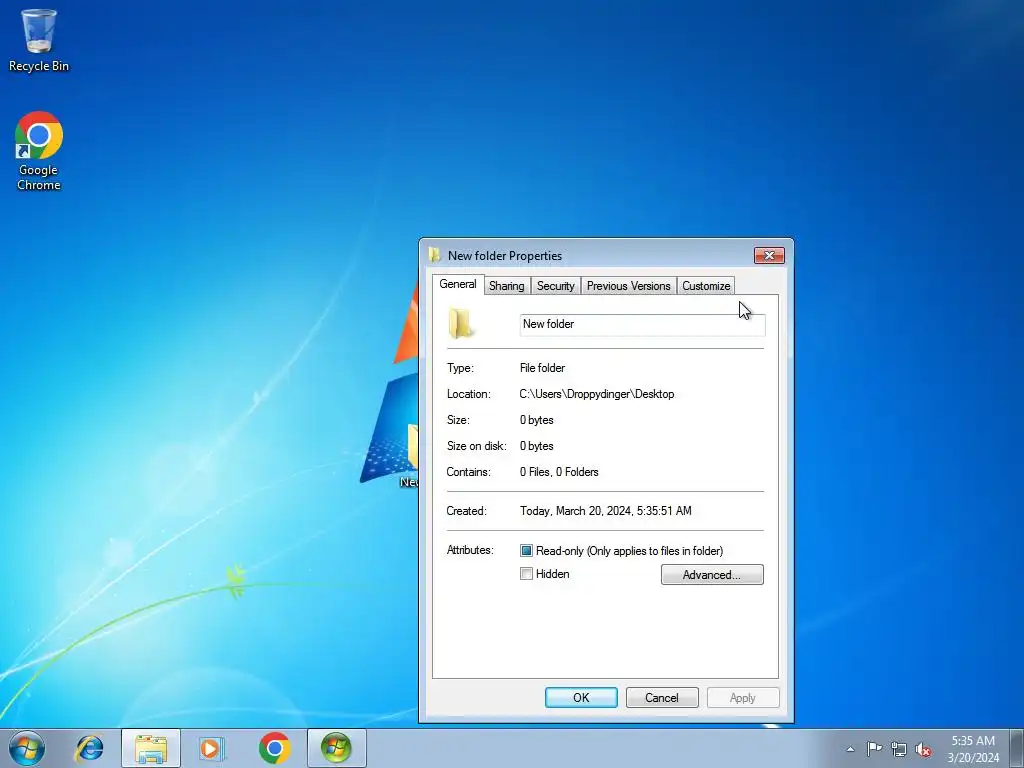Cancel the Properties dialog
Image resolution: width=1024 pixels, height=768 pixels.
[662, 697]
